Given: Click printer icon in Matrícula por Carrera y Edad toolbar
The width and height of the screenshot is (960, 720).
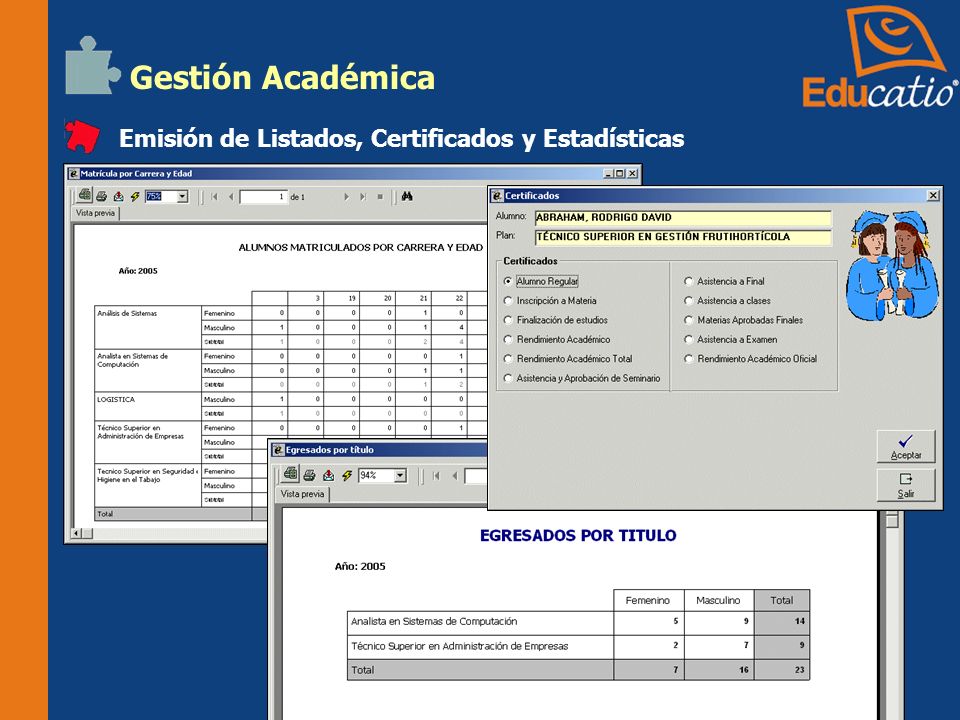Looking at the screenshot, I should coord(102,197).
